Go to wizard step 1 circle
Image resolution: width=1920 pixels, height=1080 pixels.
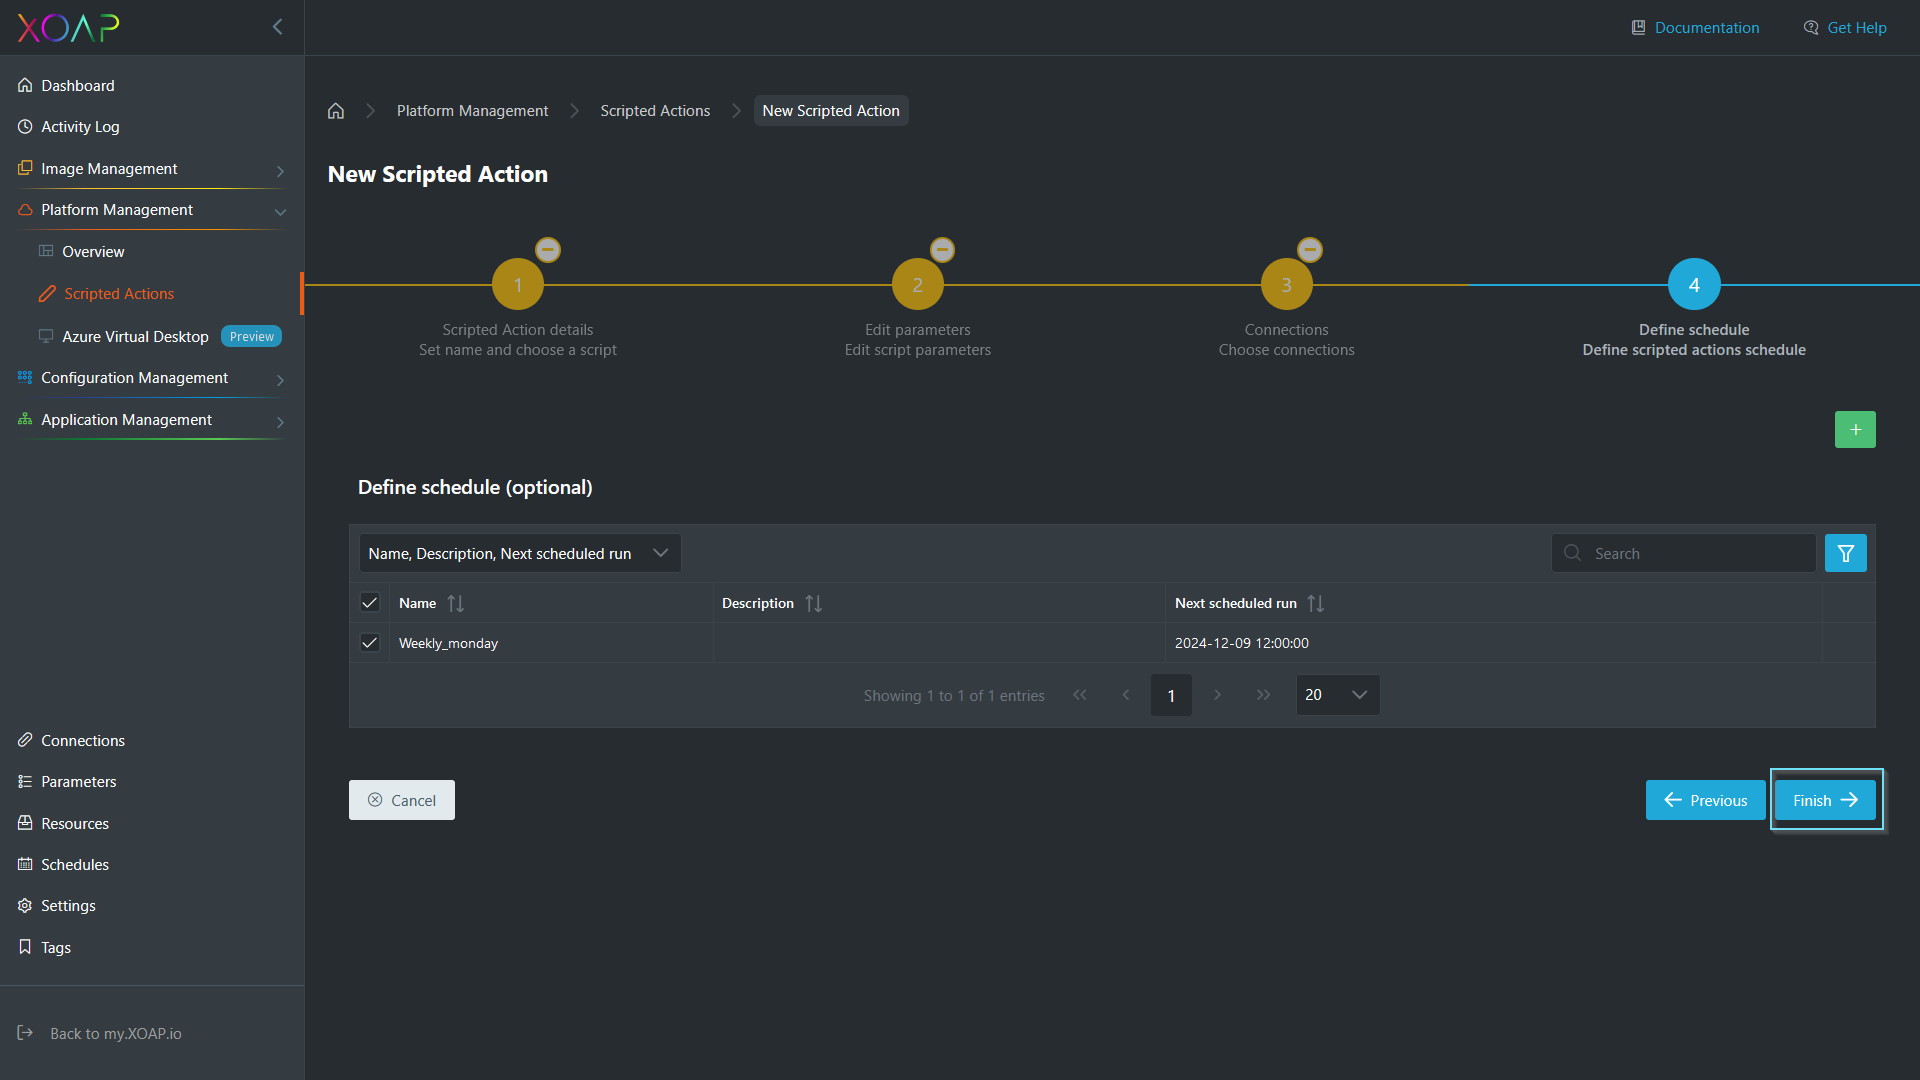tap(518, 285)
